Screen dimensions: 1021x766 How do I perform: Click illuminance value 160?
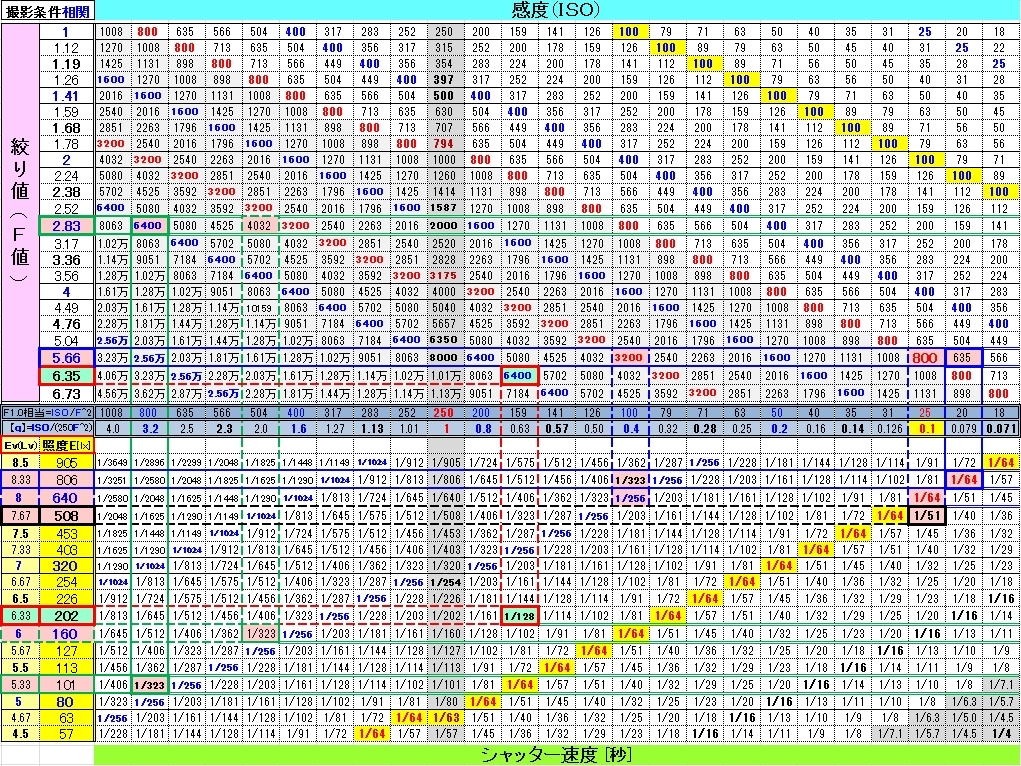(x=66, y=634)
